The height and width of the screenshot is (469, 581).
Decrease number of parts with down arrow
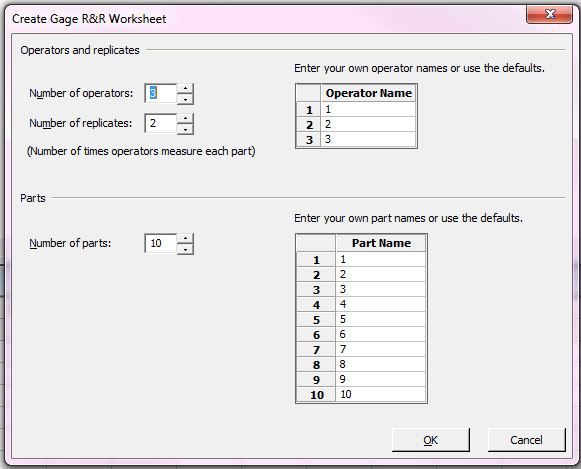(185, 249)
